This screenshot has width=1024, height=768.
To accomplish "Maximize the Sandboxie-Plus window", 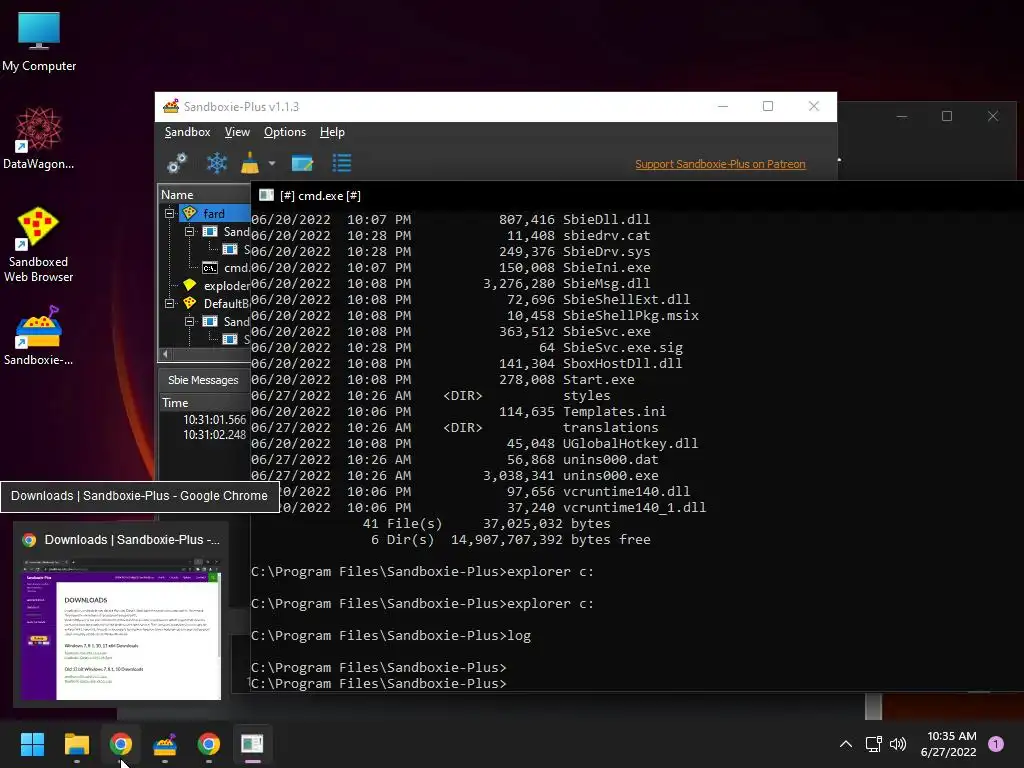I will pyautogui.click(x=768, y=106).
